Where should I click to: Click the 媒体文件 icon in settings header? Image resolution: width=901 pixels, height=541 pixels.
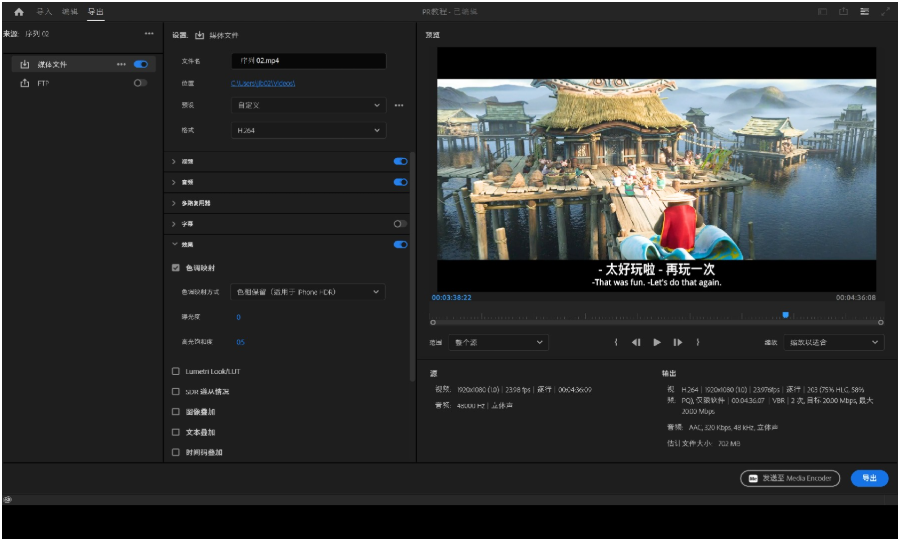tap(199, 35)
